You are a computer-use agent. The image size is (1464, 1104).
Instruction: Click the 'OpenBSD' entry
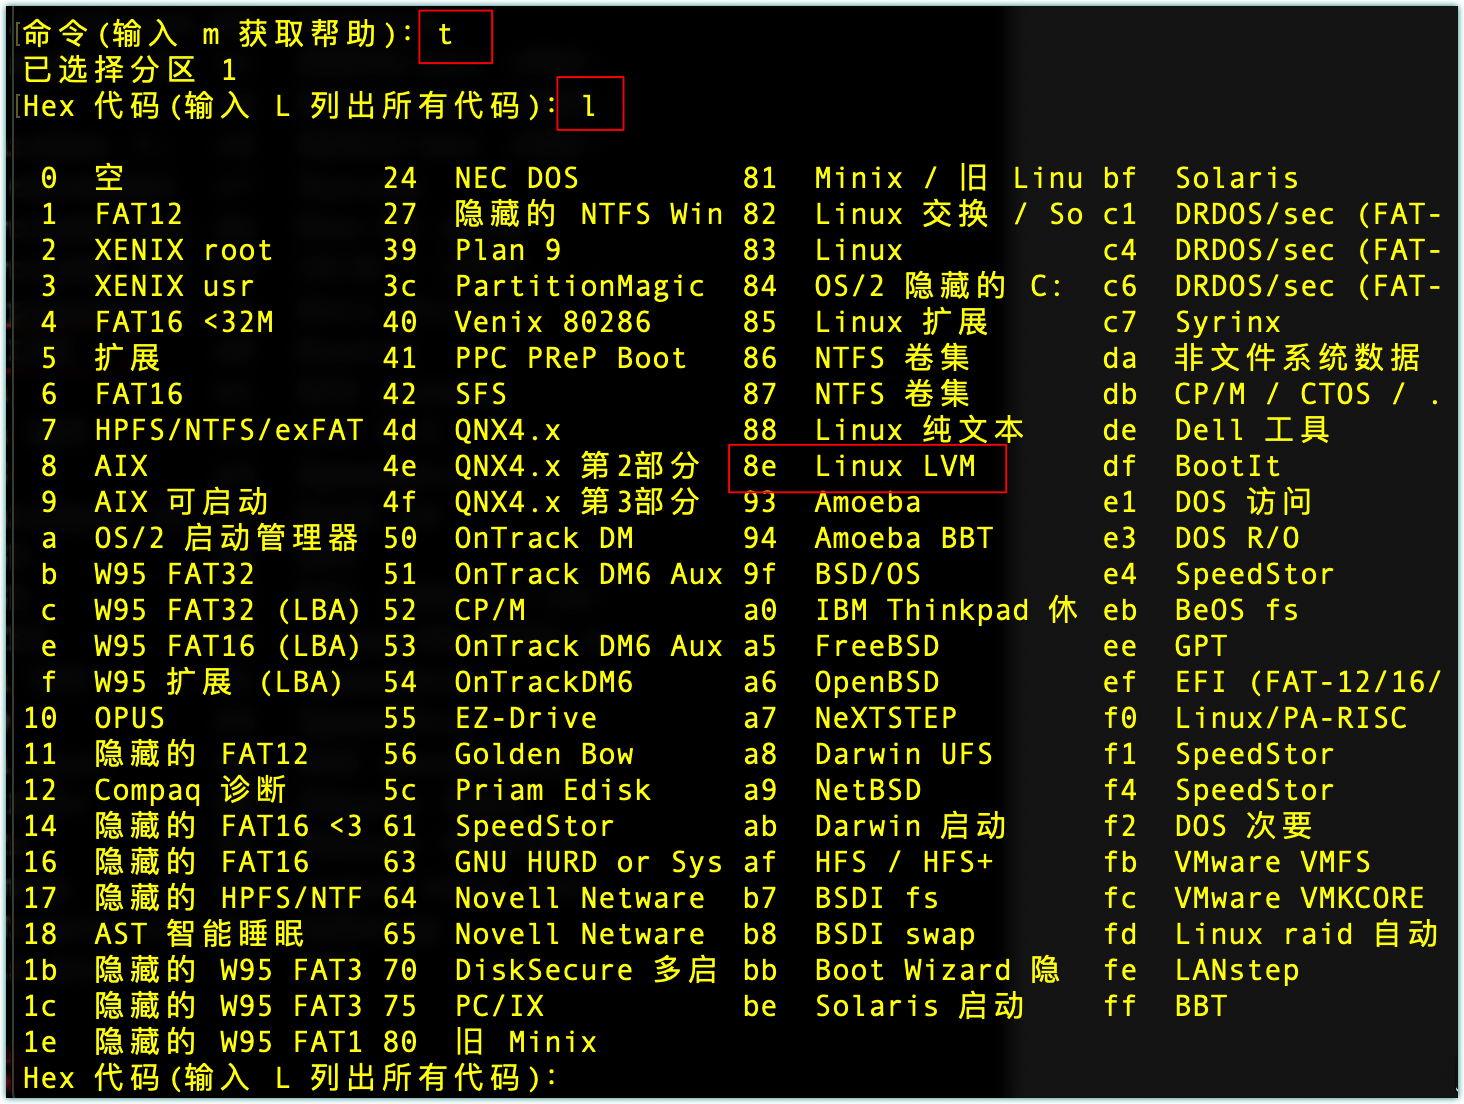pyautogui.click(x=877, y=682)
